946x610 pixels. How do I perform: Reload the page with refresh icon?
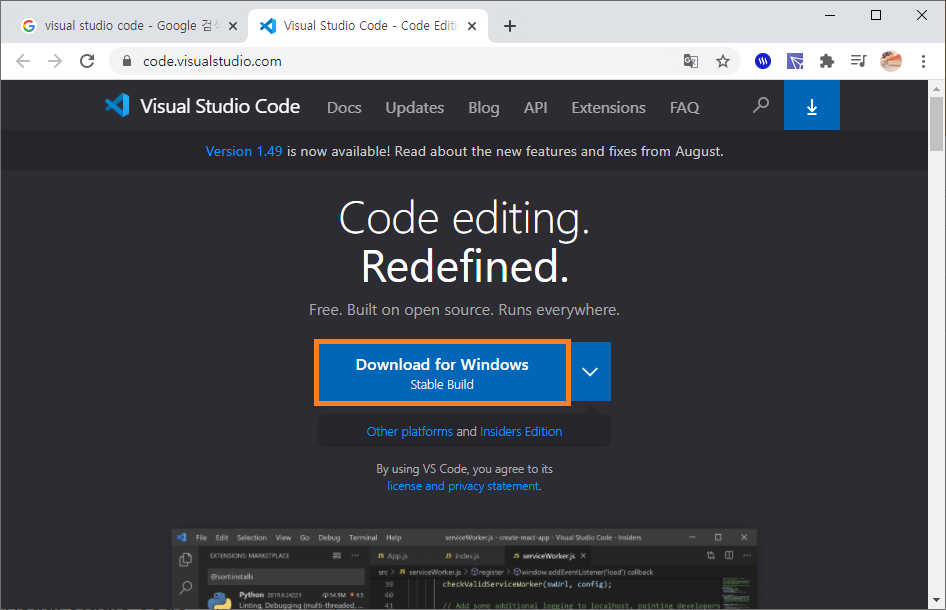(x=87, y=61)
